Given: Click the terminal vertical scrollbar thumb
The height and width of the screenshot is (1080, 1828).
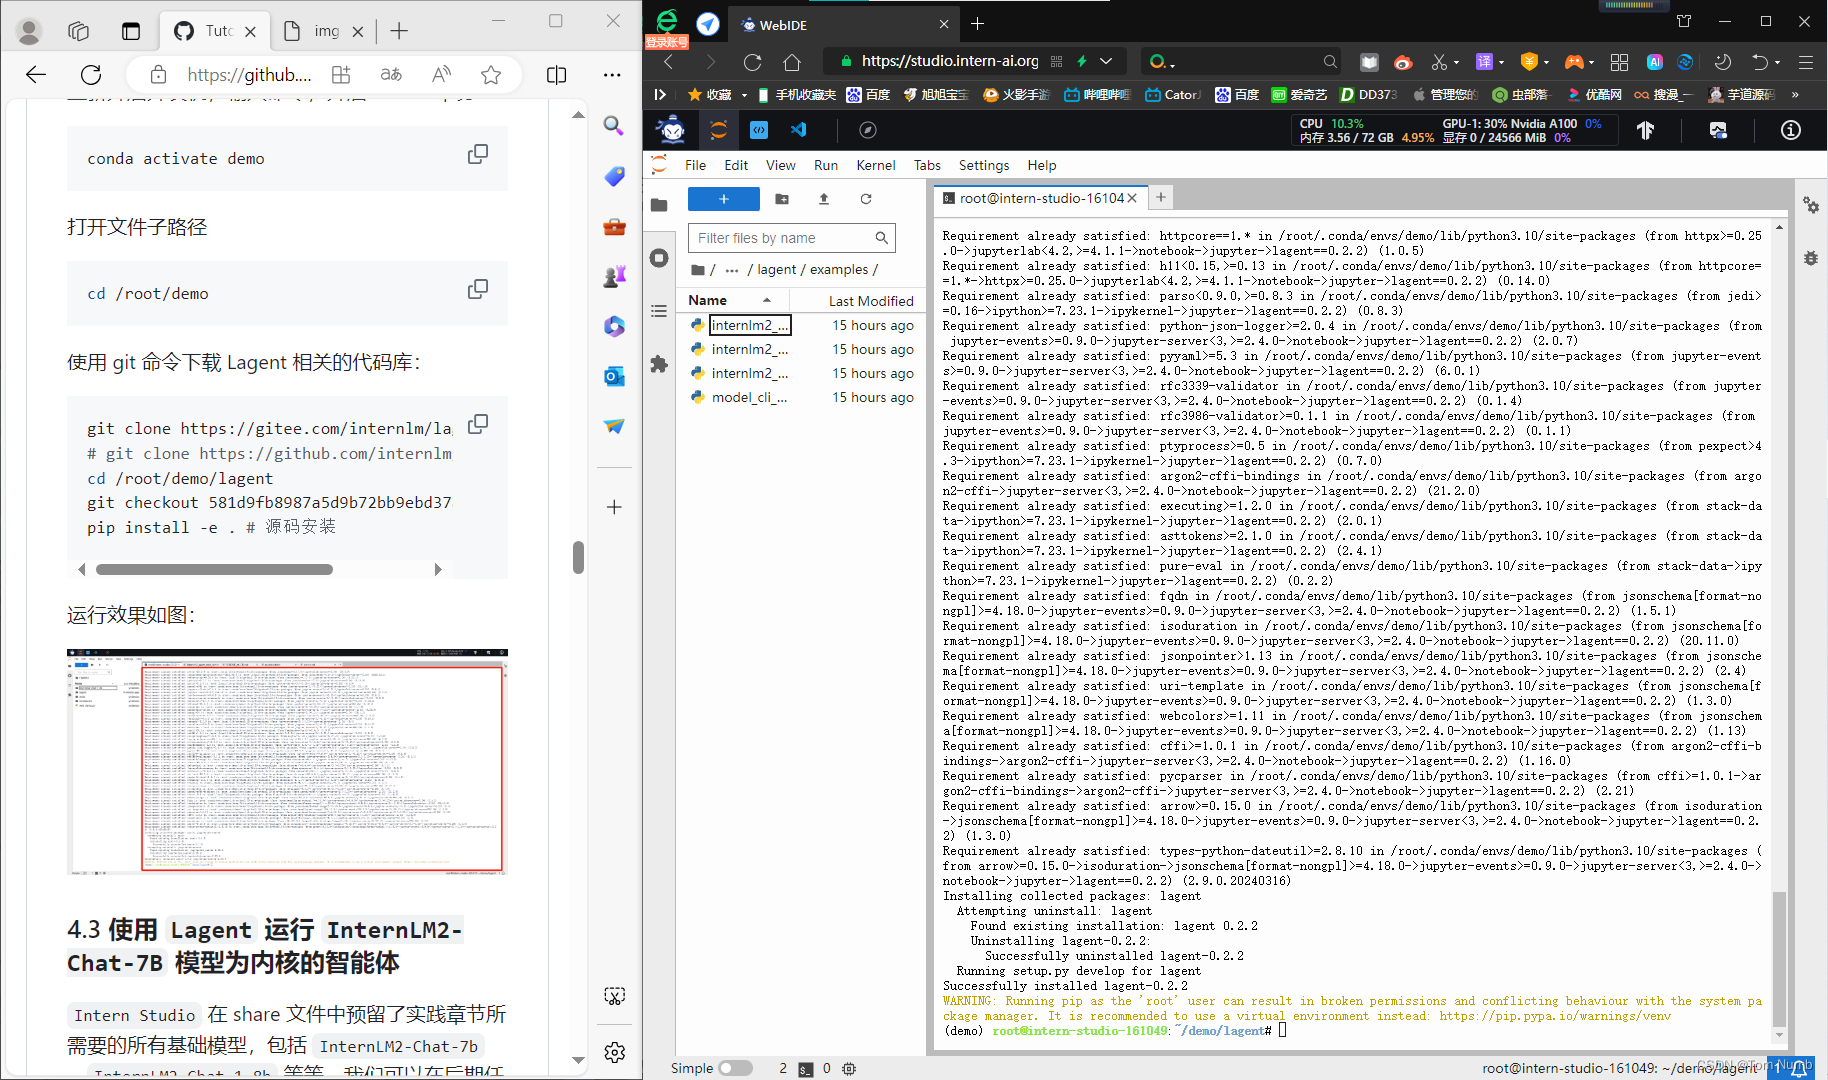Looking at the screenshot, I should [x=1779, y=959].
